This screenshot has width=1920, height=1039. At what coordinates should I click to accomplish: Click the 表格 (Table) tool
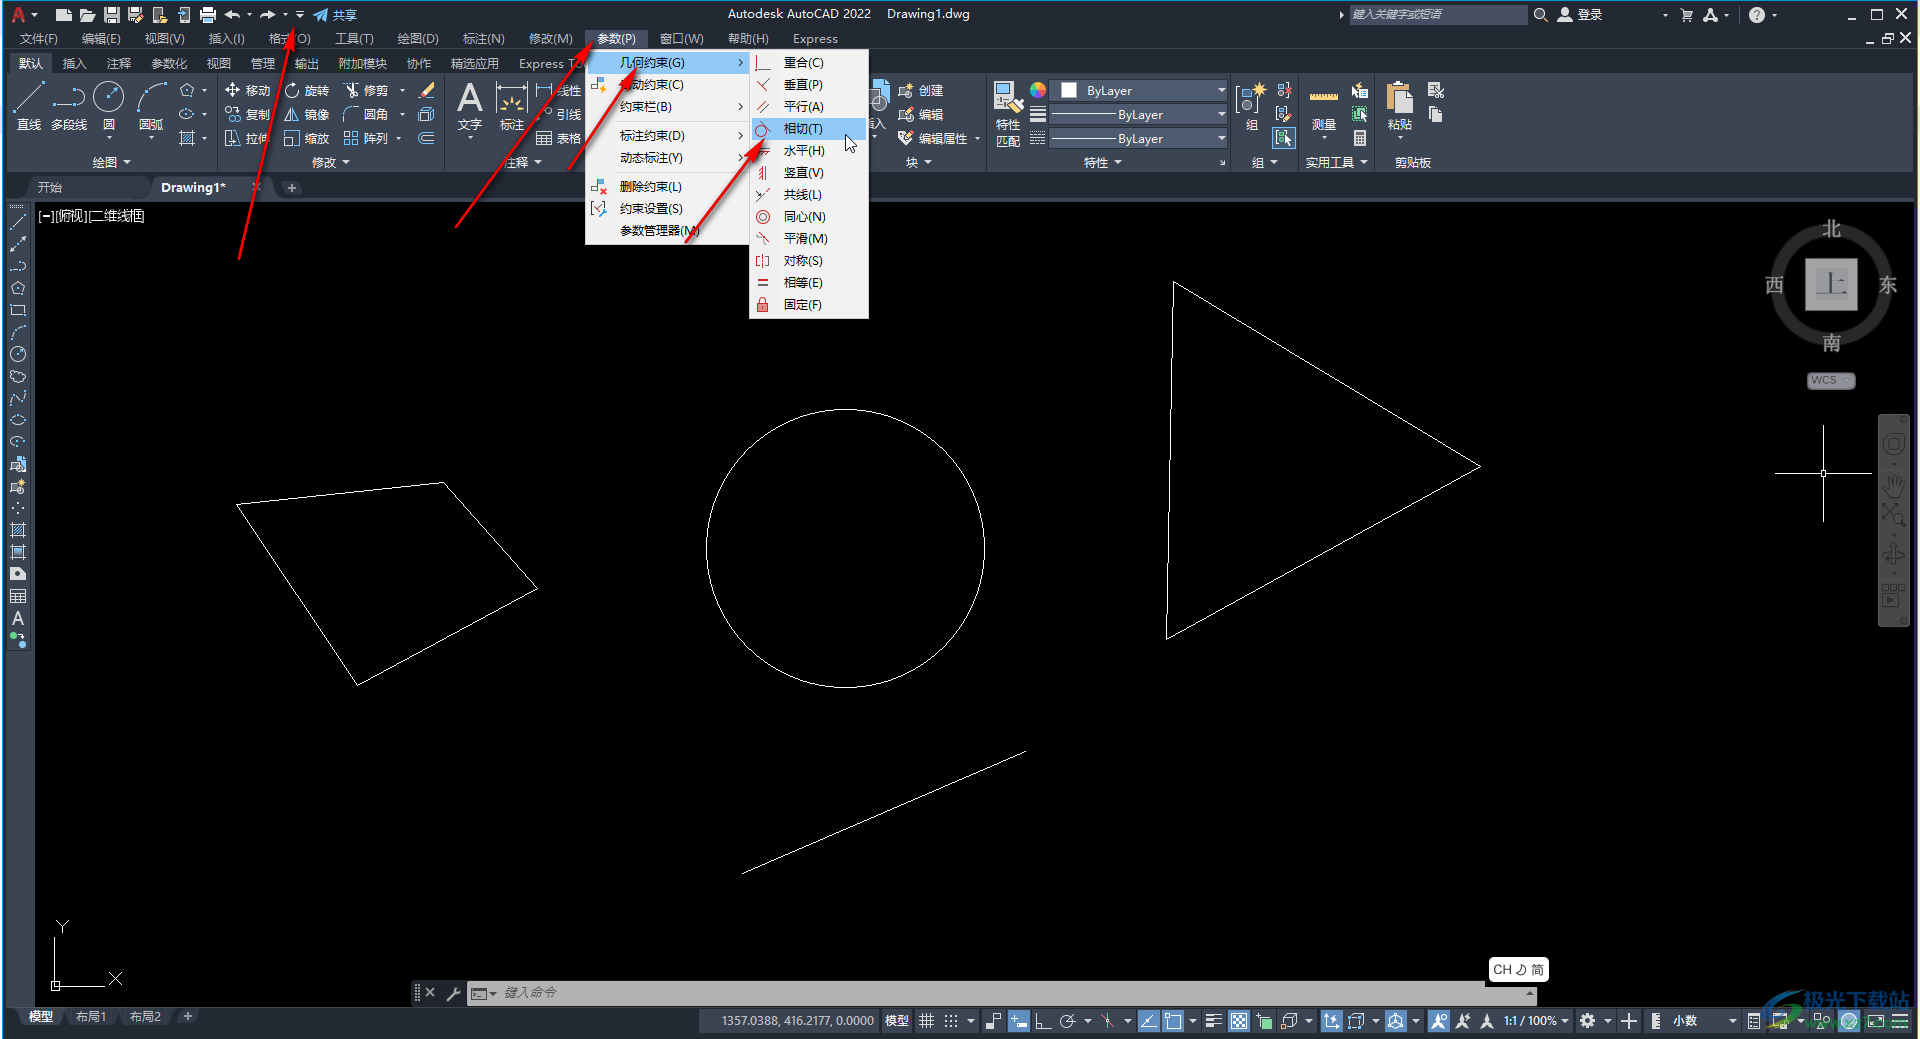[x=558, y=138]
